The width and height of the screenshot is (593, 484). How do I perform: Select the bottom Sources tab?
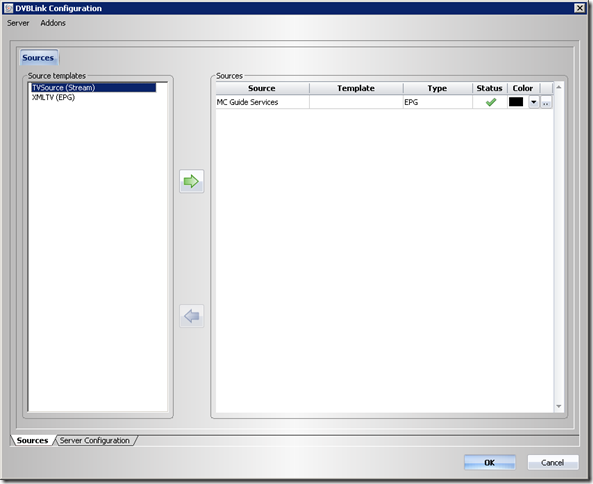point(33,441)
